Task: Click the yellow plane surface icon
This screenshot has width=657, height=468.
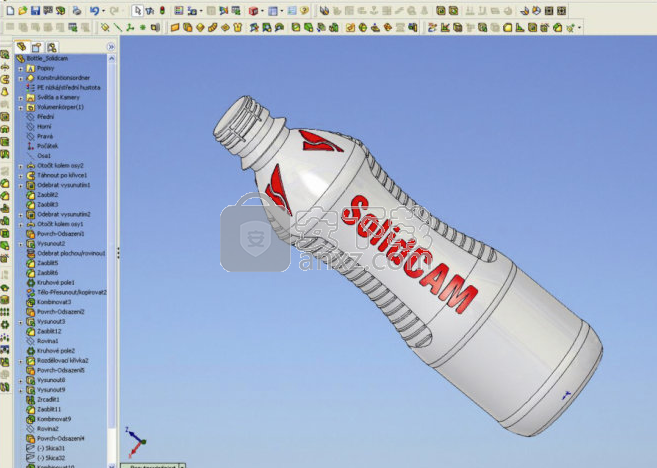Action: coord(175,28)
